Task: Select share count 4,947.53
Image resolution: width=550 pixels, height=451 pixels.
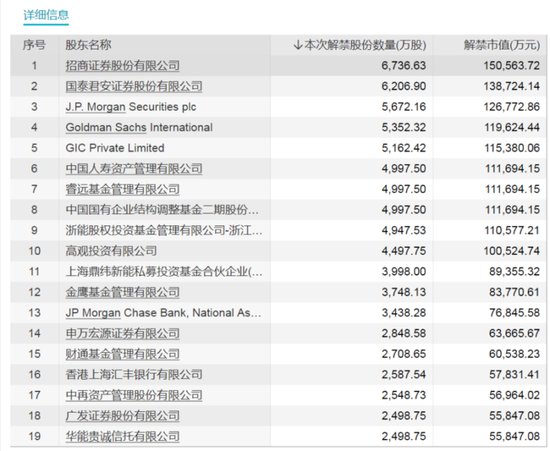Action: pyautogui.click(x=404, y=230)
